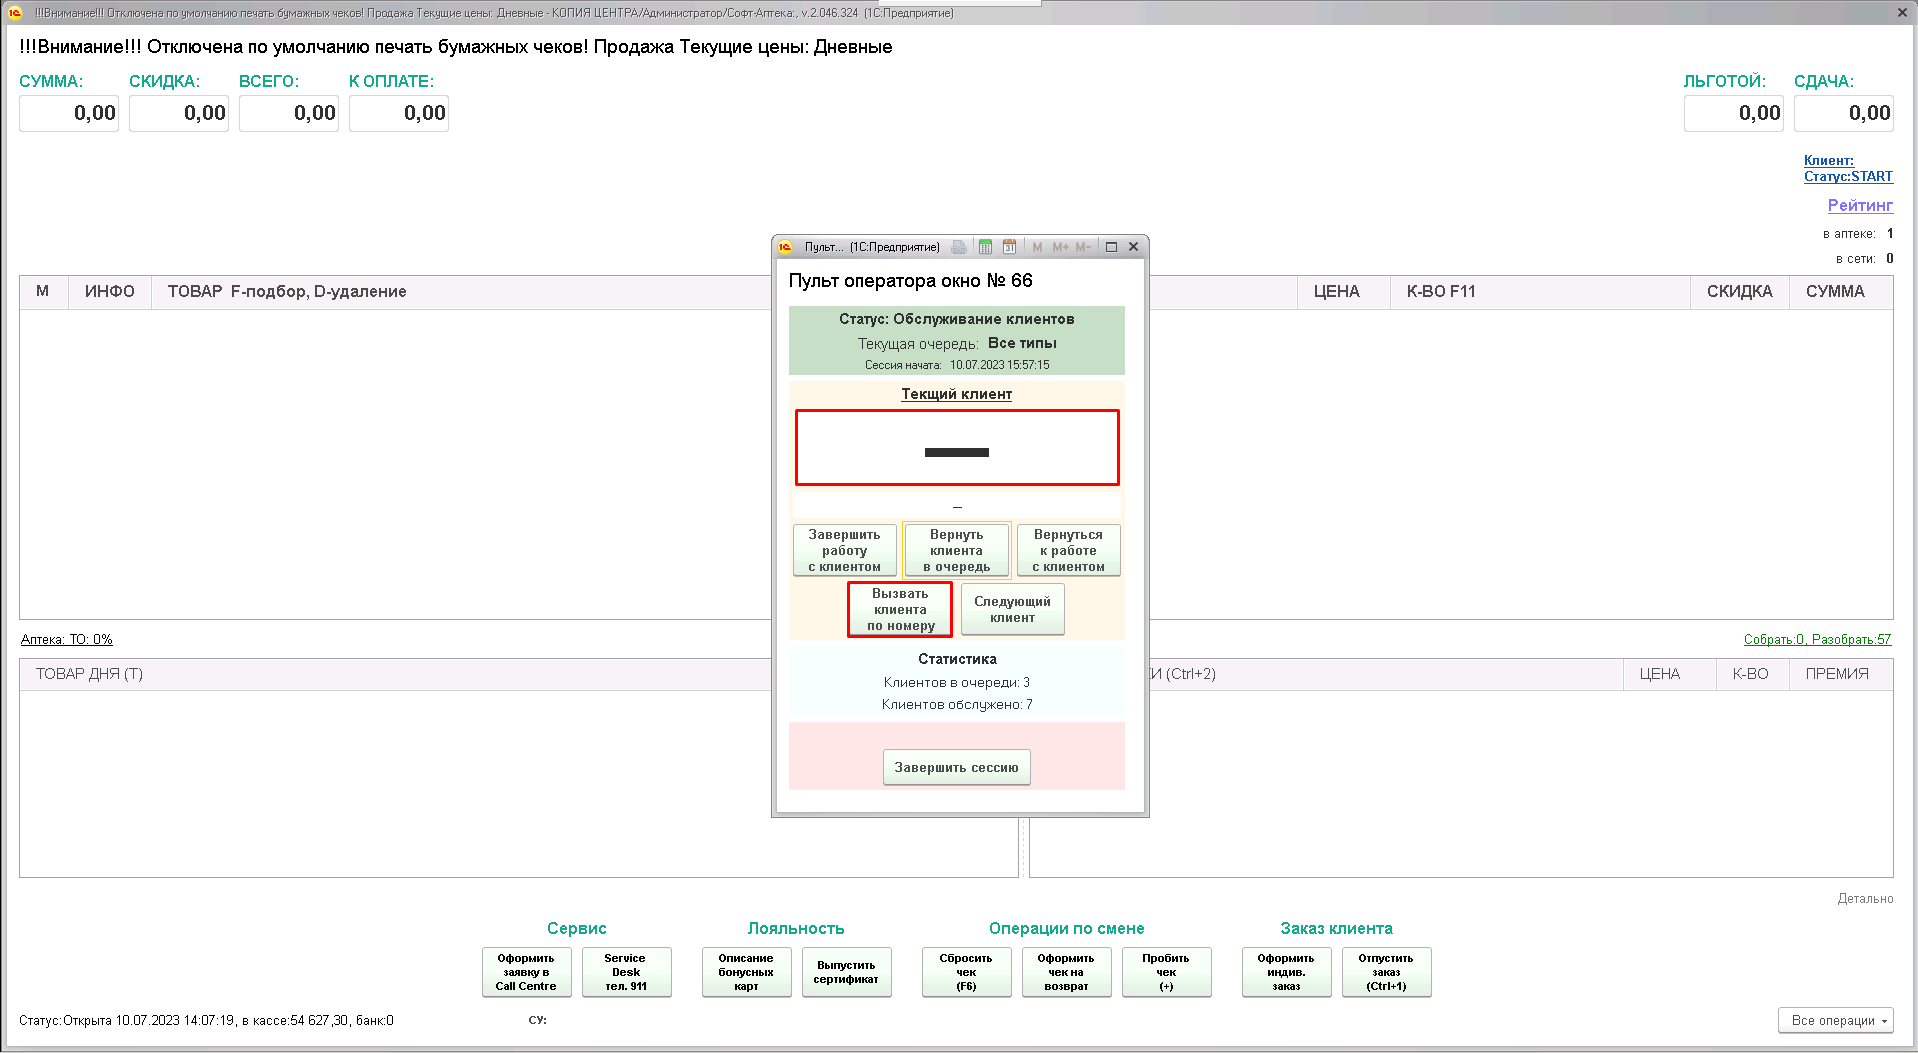Click the 'Аптека: ТО: 0%' link
This screenshot has width=1918, height=1053.
67,639
